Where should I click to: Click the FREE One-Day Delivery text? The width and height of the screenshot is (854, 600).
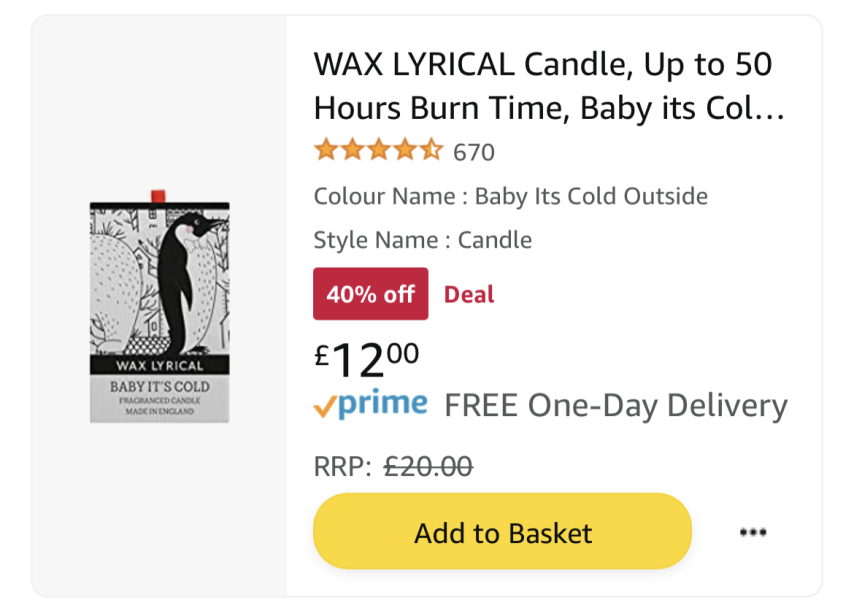tap(615, 406)
